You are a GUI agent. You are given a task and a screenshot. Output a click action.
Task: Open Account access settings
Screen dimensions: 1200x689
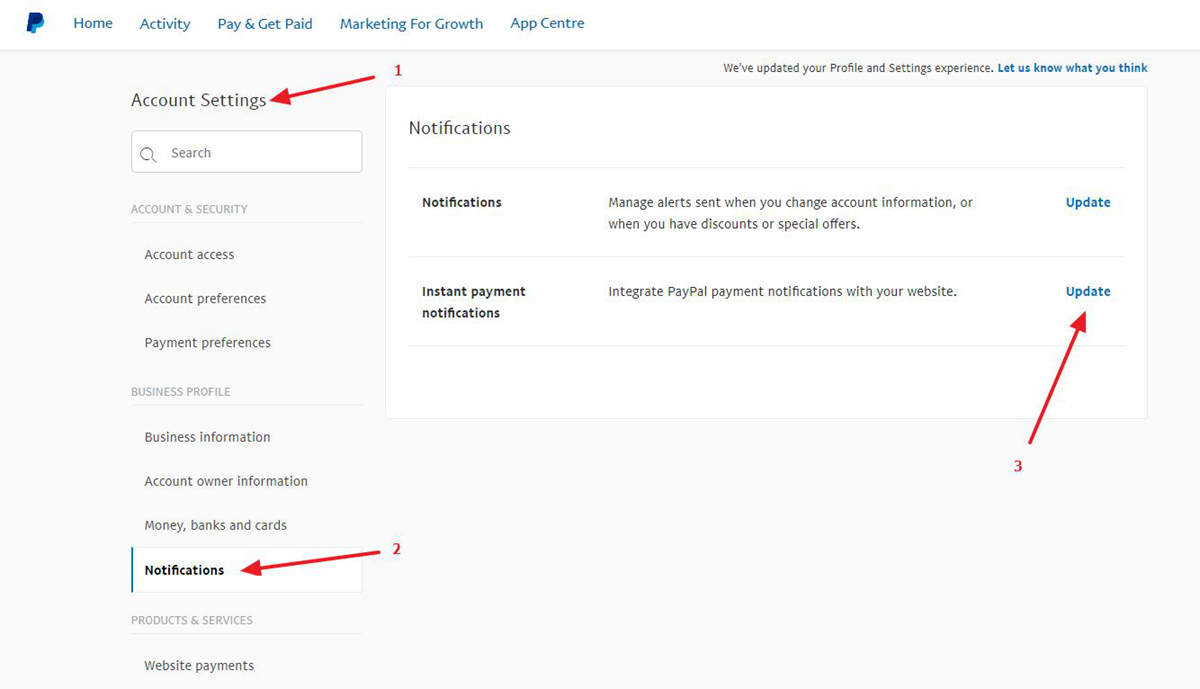click(x=189, y=255)
